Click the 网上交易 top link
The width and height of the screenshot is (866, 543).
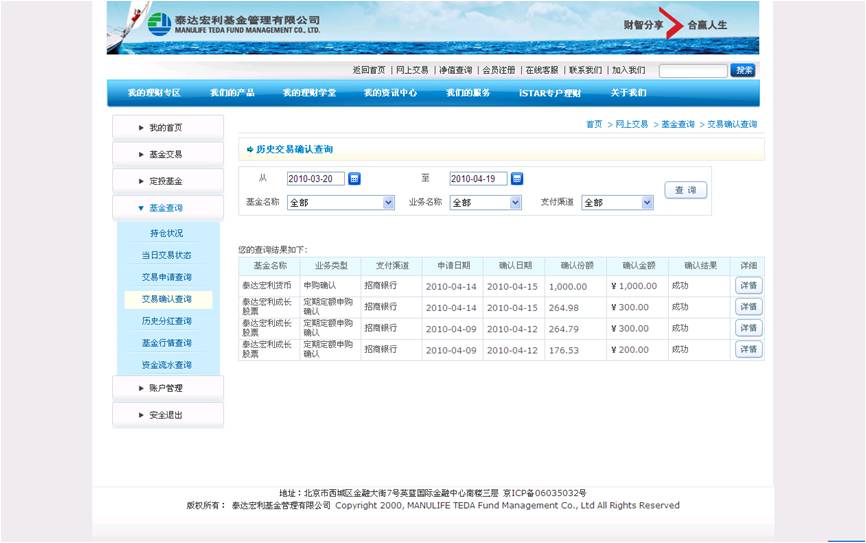pyautogui.click(x=412, y=70)
